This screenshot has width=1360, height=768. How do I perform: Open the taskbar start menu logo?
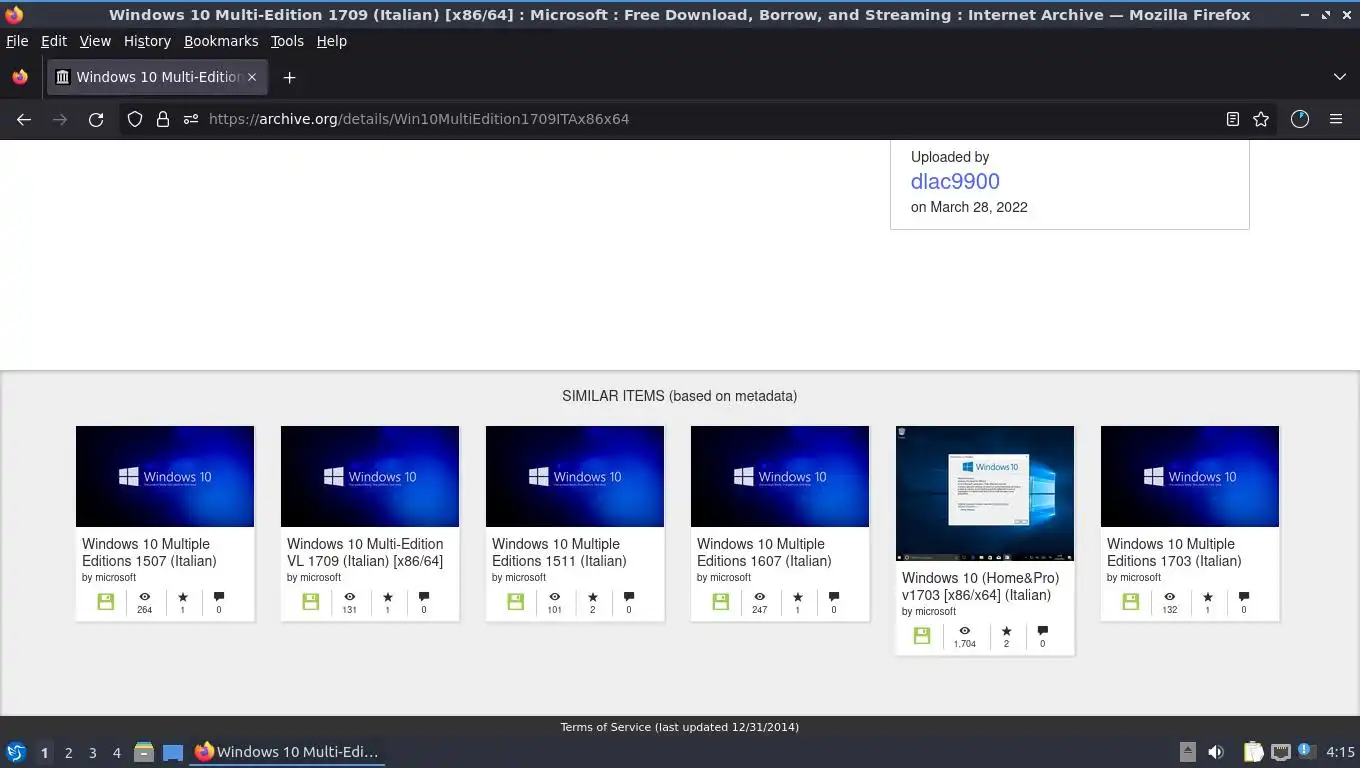tap(16, 752)
